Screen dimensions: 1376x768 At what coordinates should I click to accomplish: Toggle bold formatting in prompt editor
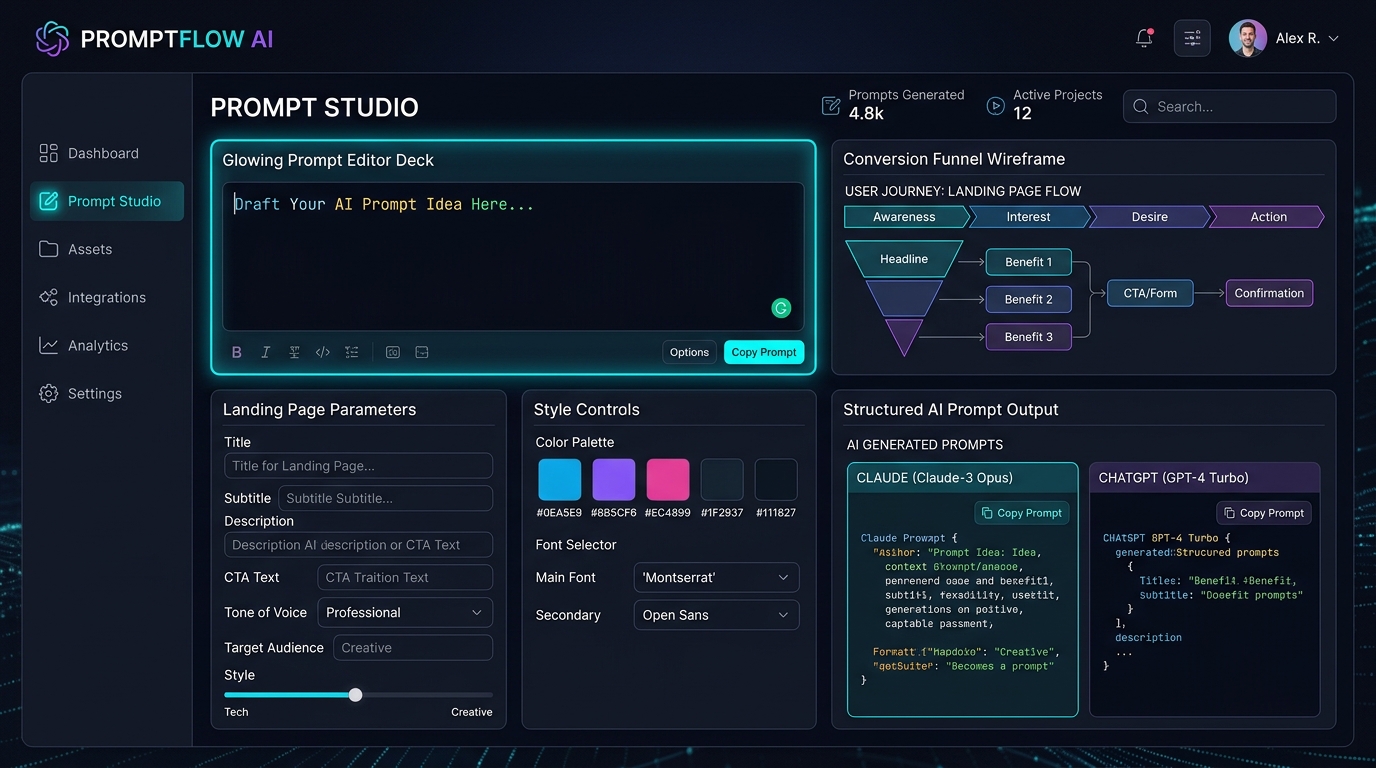pos(237,352)
